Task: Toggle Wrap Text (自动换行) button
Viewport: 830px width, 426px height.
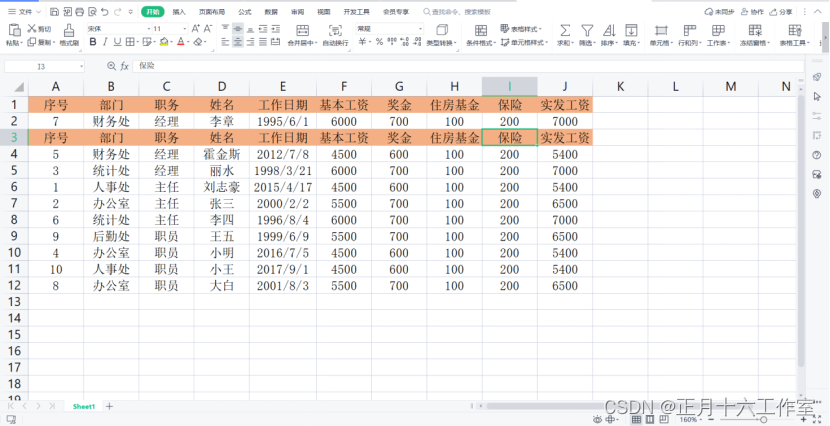Action: pyautogui.click(x=335, y=36)
